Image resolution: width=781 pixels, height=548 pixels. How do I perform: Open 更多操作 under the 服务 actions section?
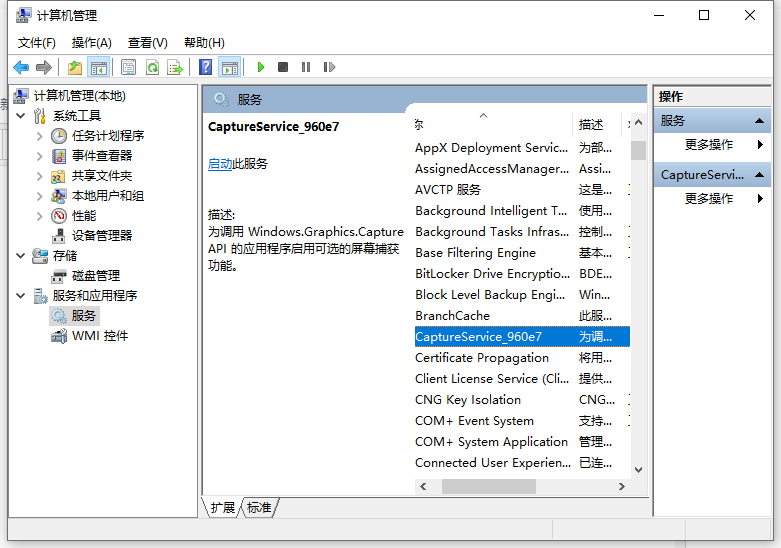(709, 145)
